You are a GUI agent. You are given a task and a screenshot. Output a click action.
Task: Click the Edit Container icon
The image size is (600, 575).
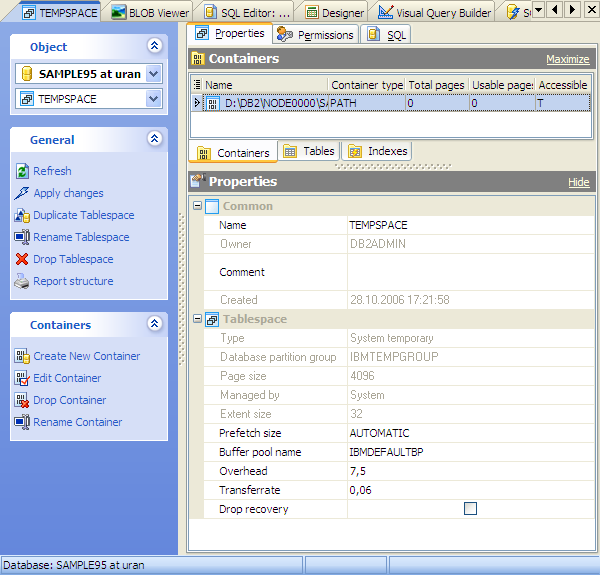coord(23,378)
